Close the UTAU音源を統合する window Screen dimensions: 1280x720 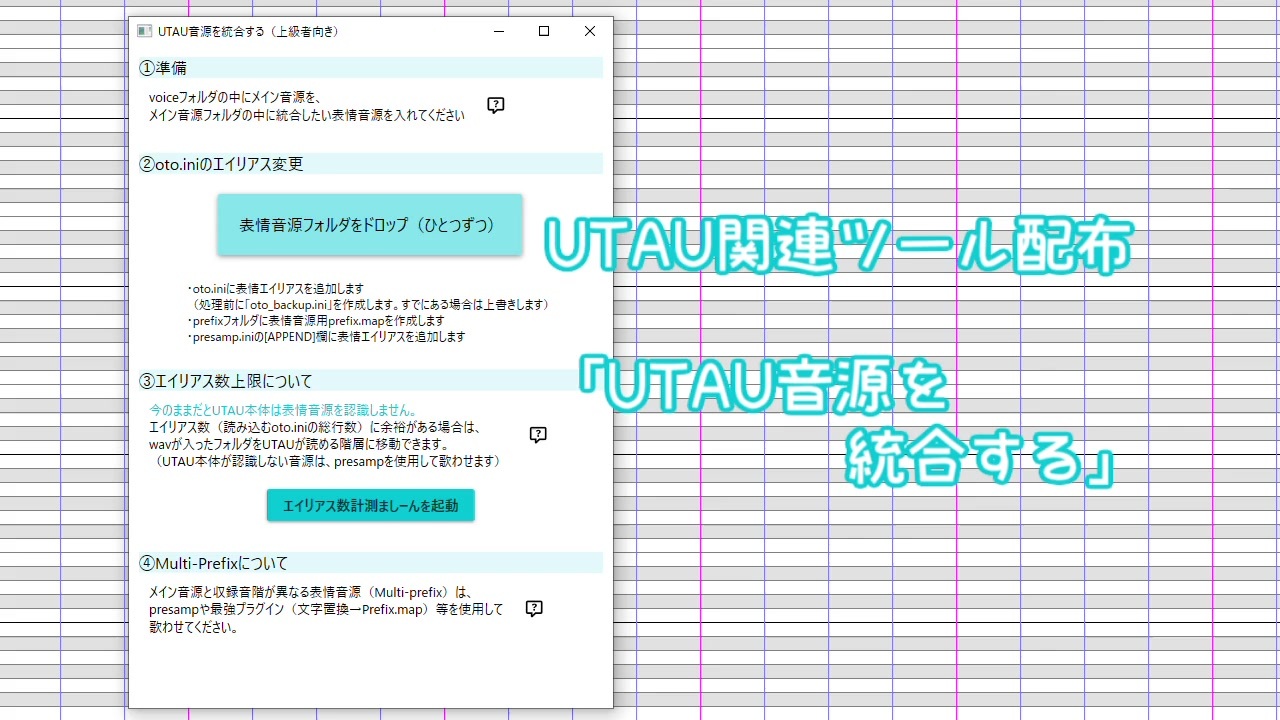click(590, 31)
